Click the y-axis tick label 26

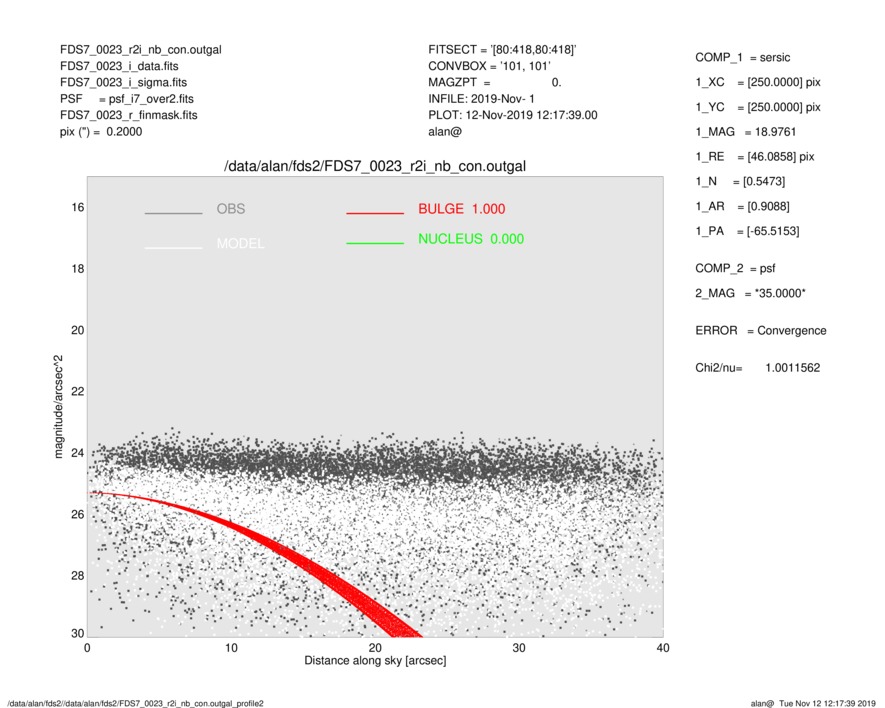click(x=77, y=515)
